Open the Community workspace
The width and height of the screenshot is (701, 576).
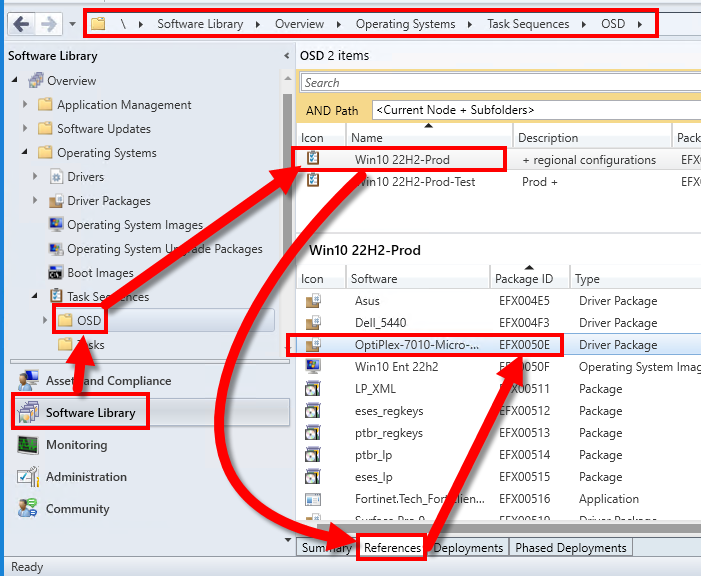(x=77, y=509)
